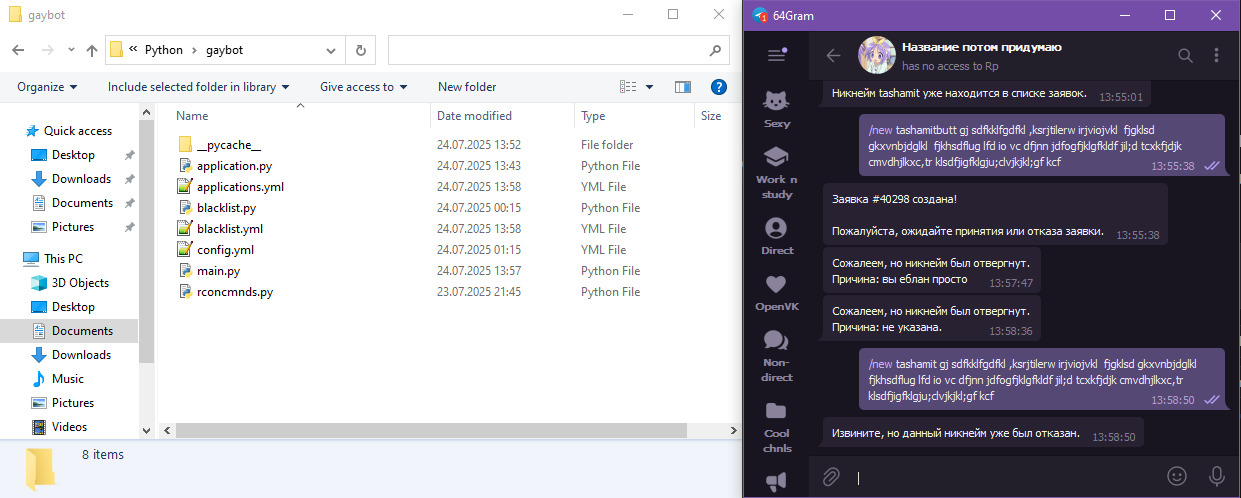Toggle the preview pane button
Screen dimensions: 1241x498
(683, 87)
